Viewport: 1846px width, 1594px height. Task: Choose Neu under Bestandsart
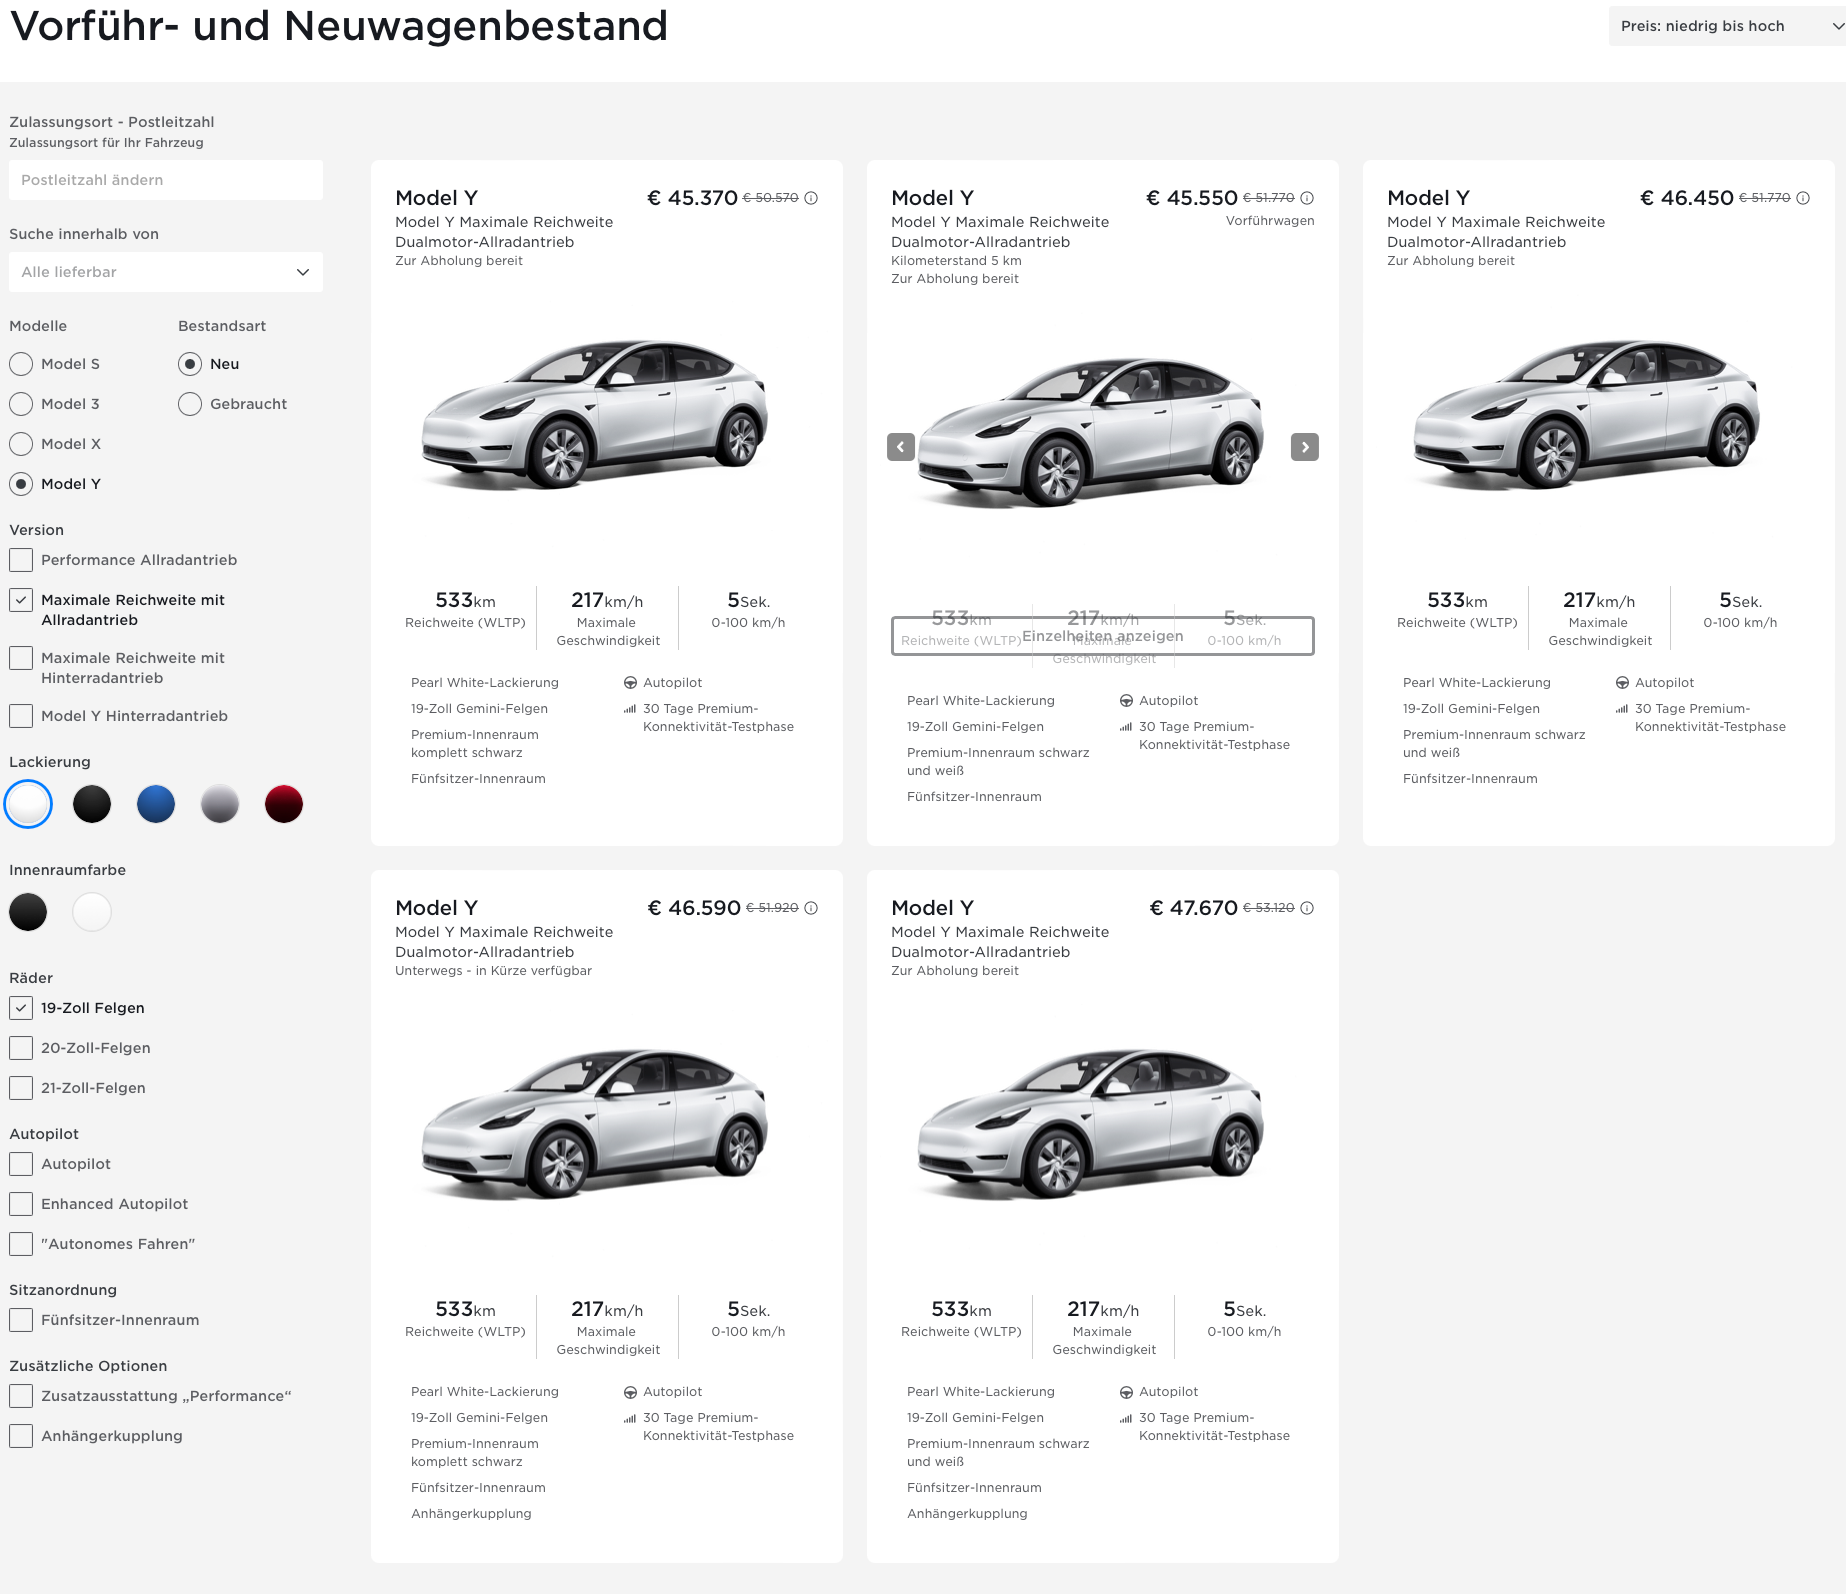point(190,364)
